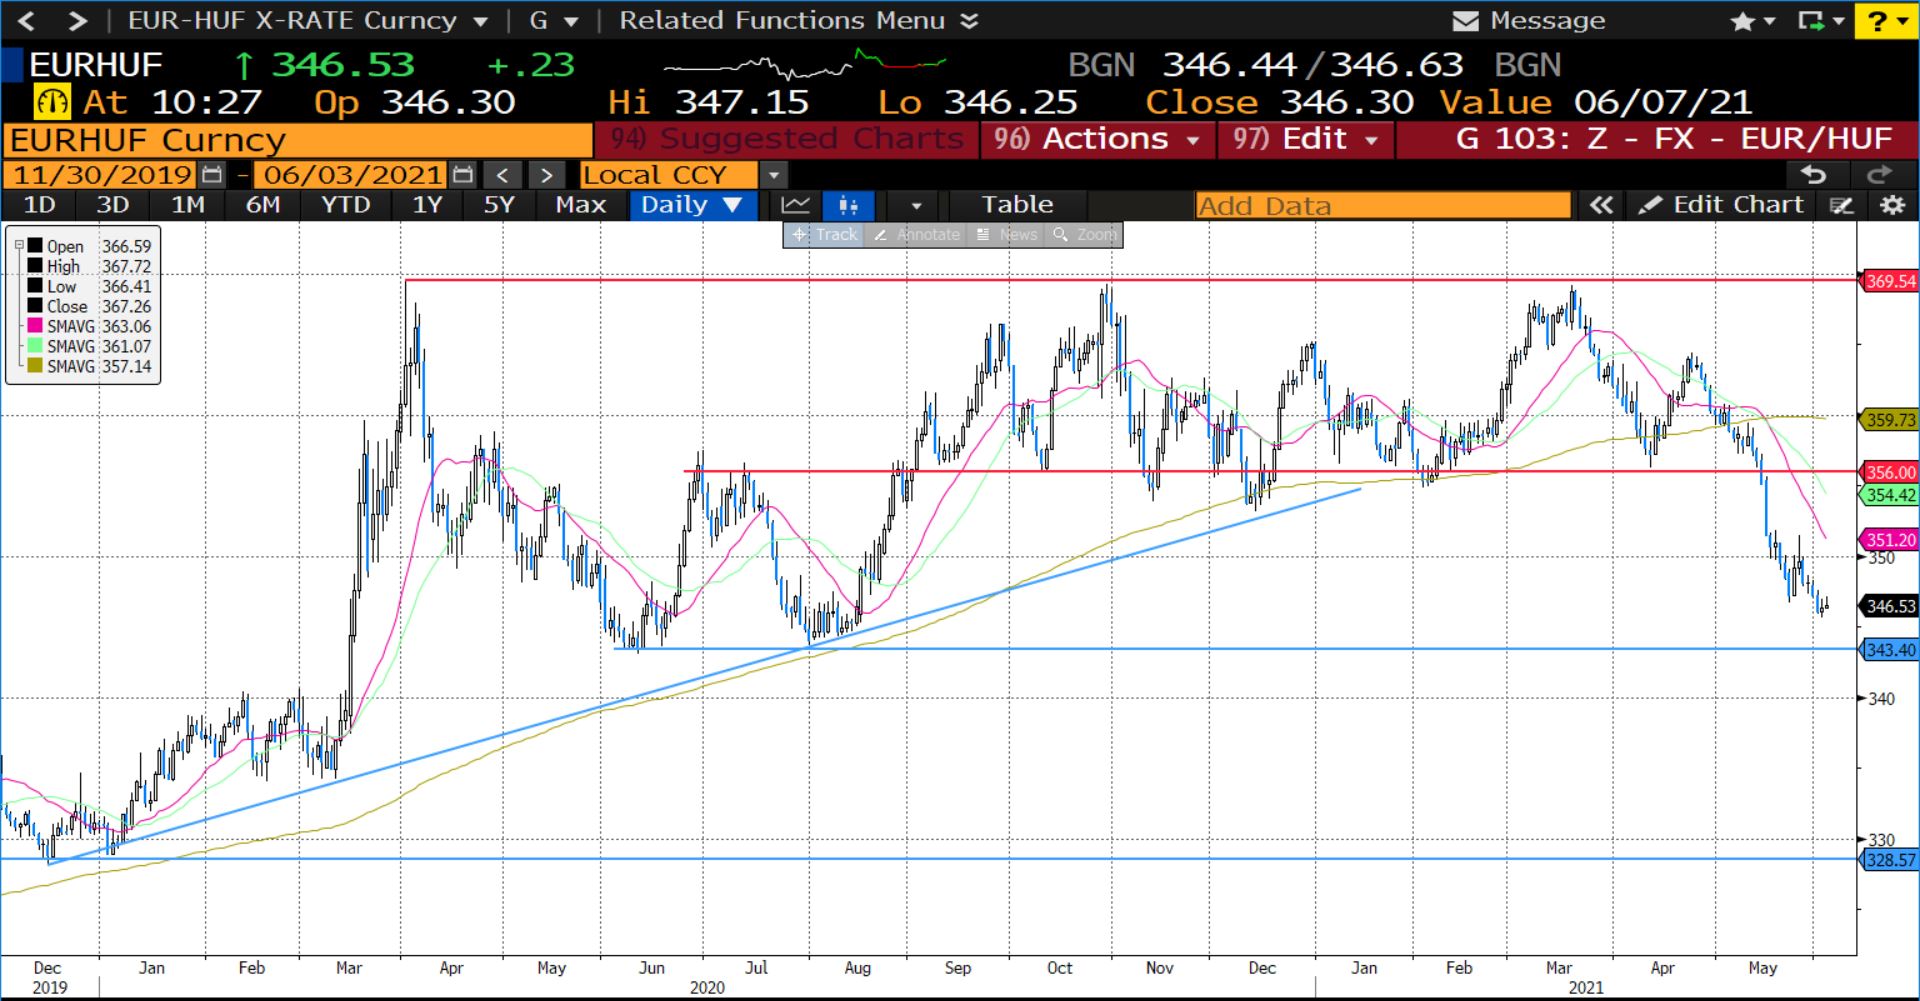This screenshot has height=1001, width=1920.
Task: Open EUR-HUF X-RATE Curncy dropdown
Action: (x=481, y=21)
